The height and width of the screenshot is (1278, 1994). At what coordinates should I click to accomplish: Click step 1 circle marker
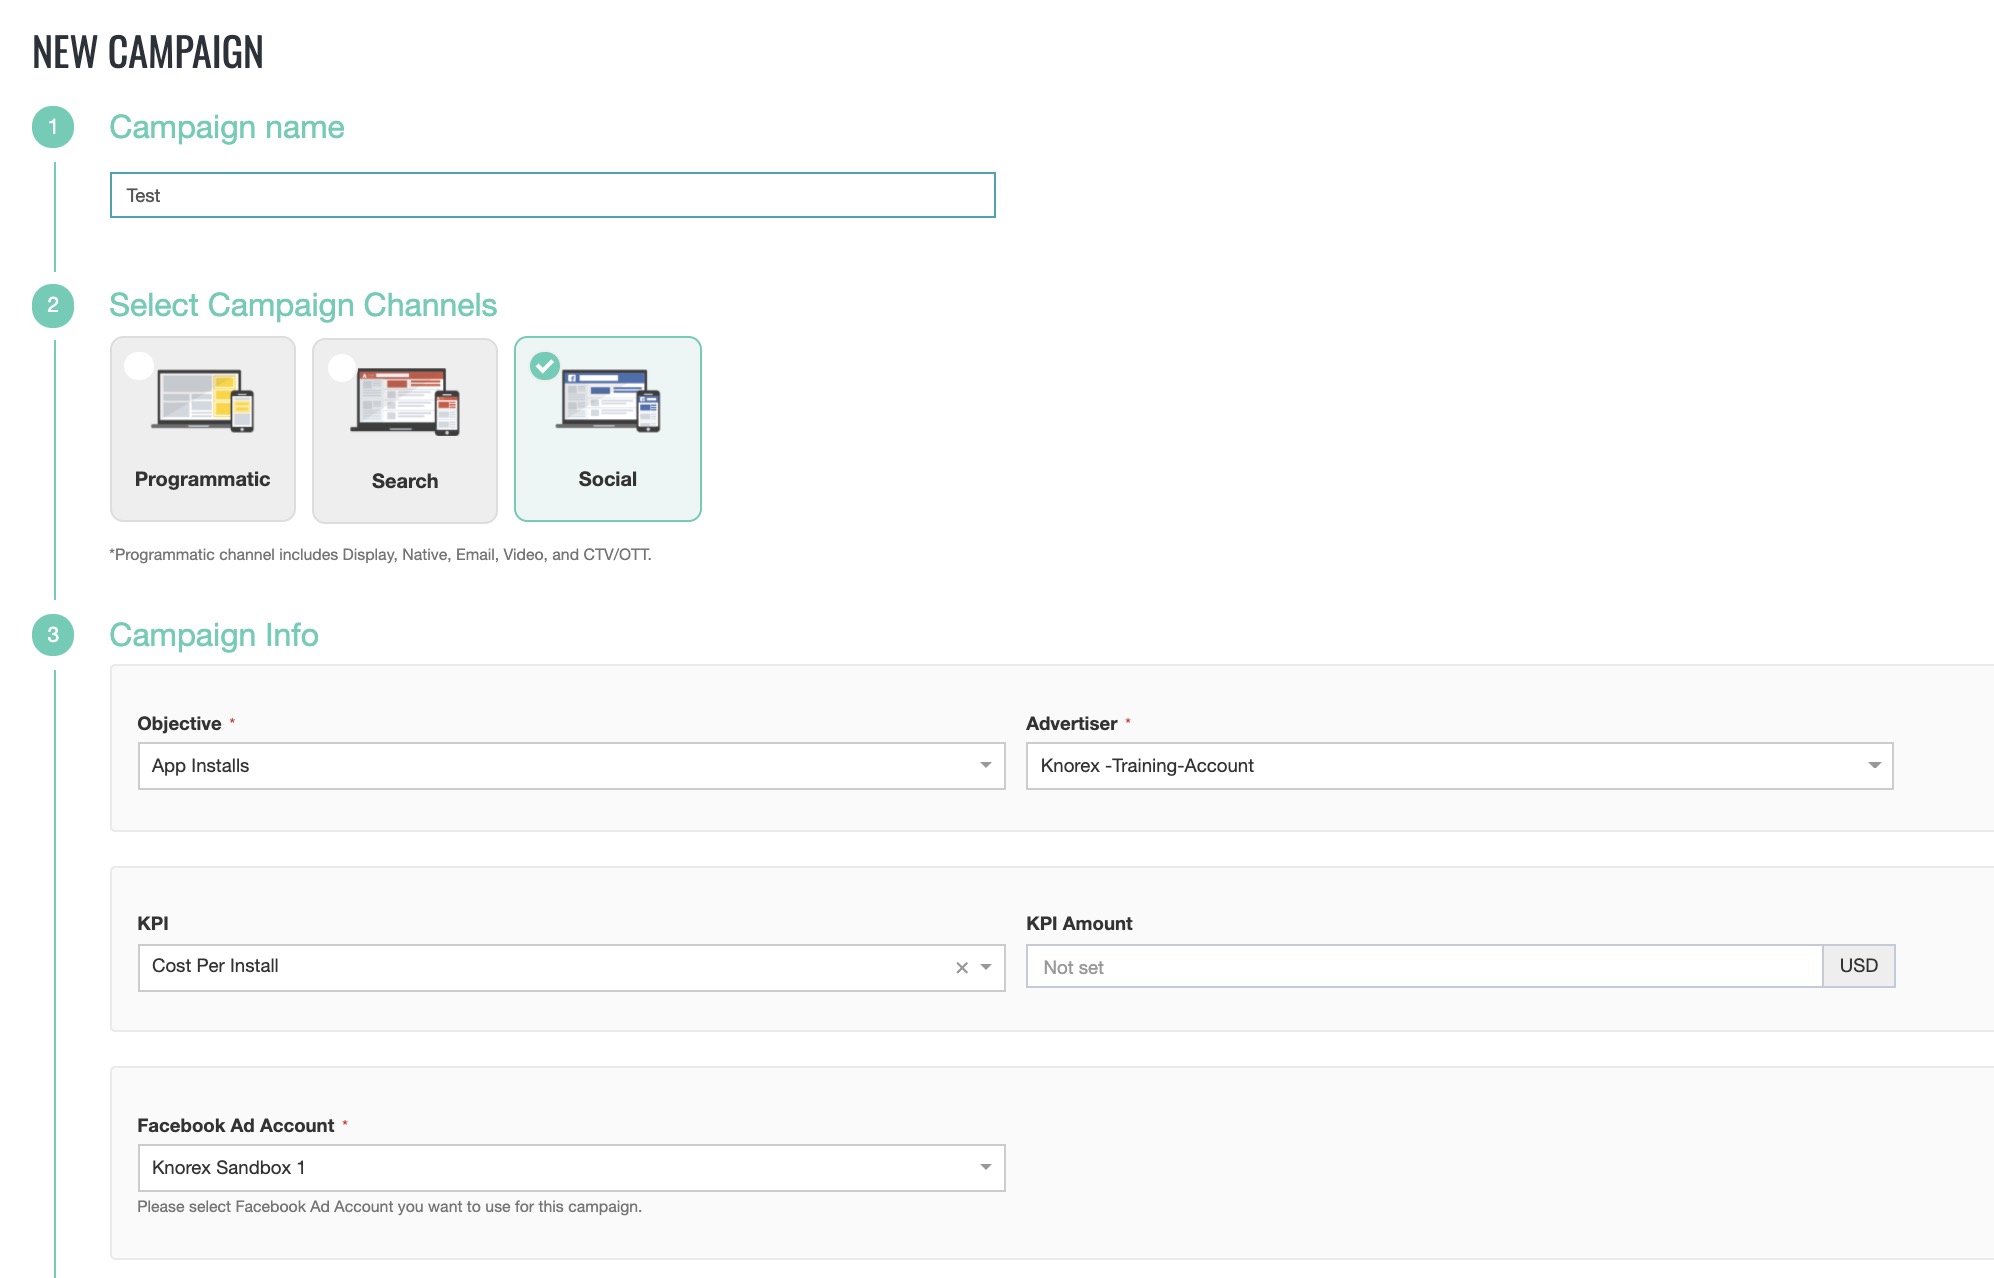[x=53, y=127]
